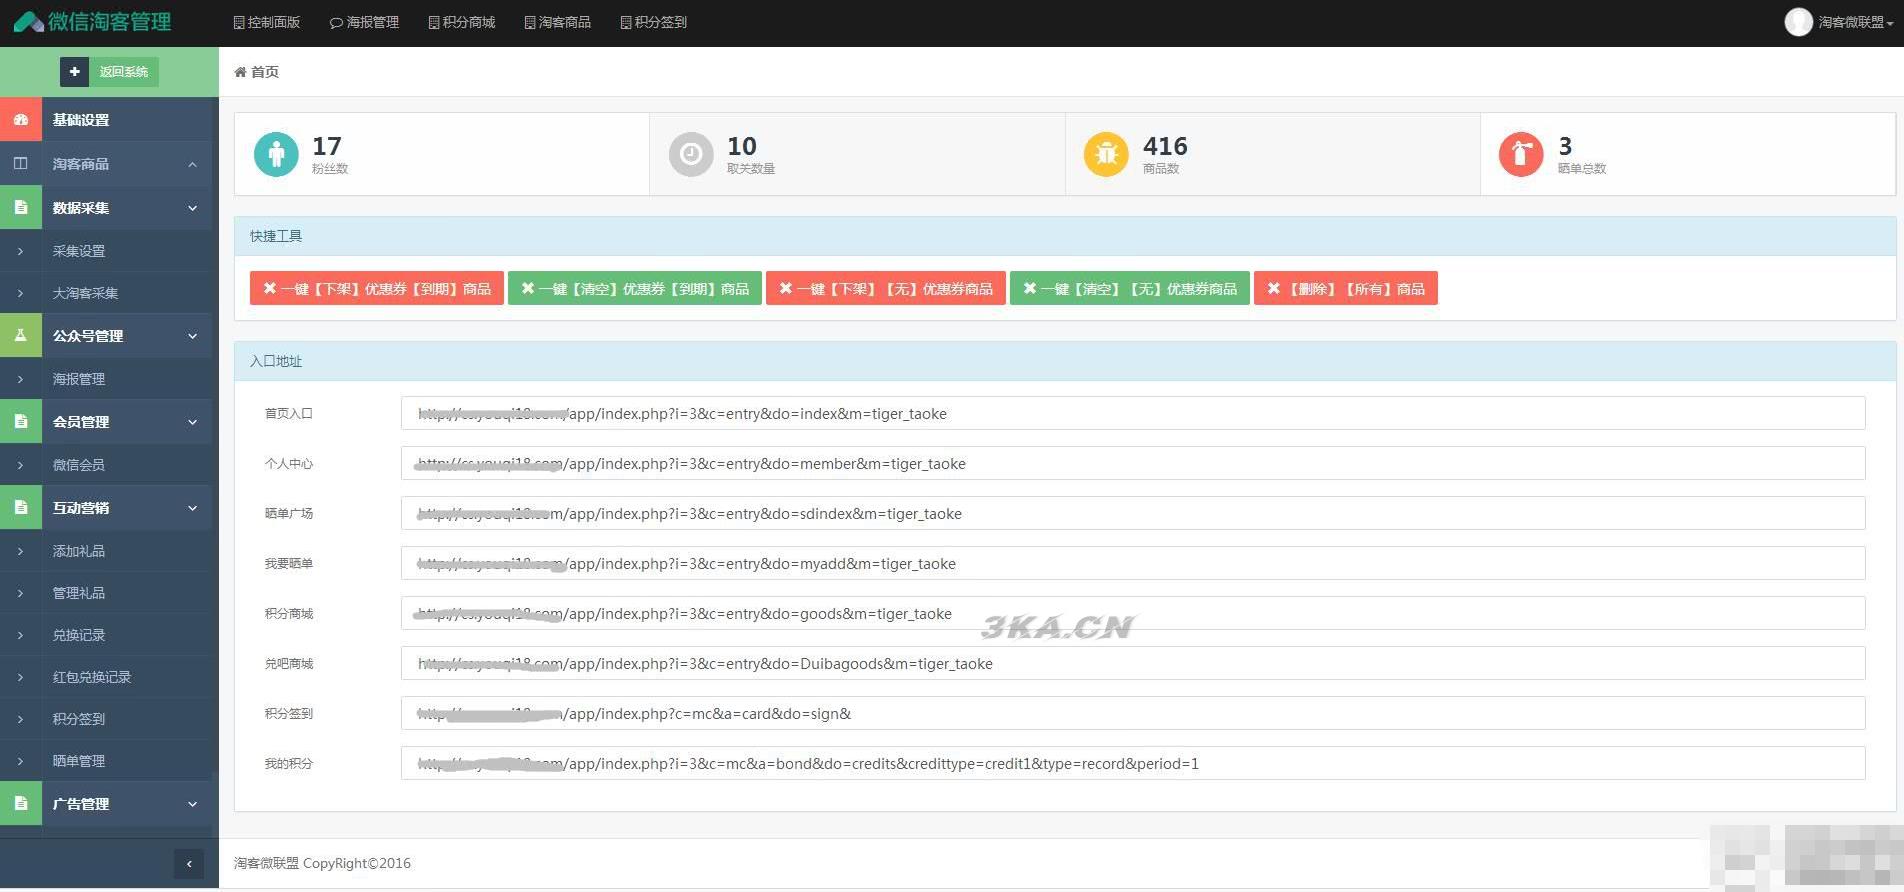Open 积分商城 in top navigation

(462, 22)
